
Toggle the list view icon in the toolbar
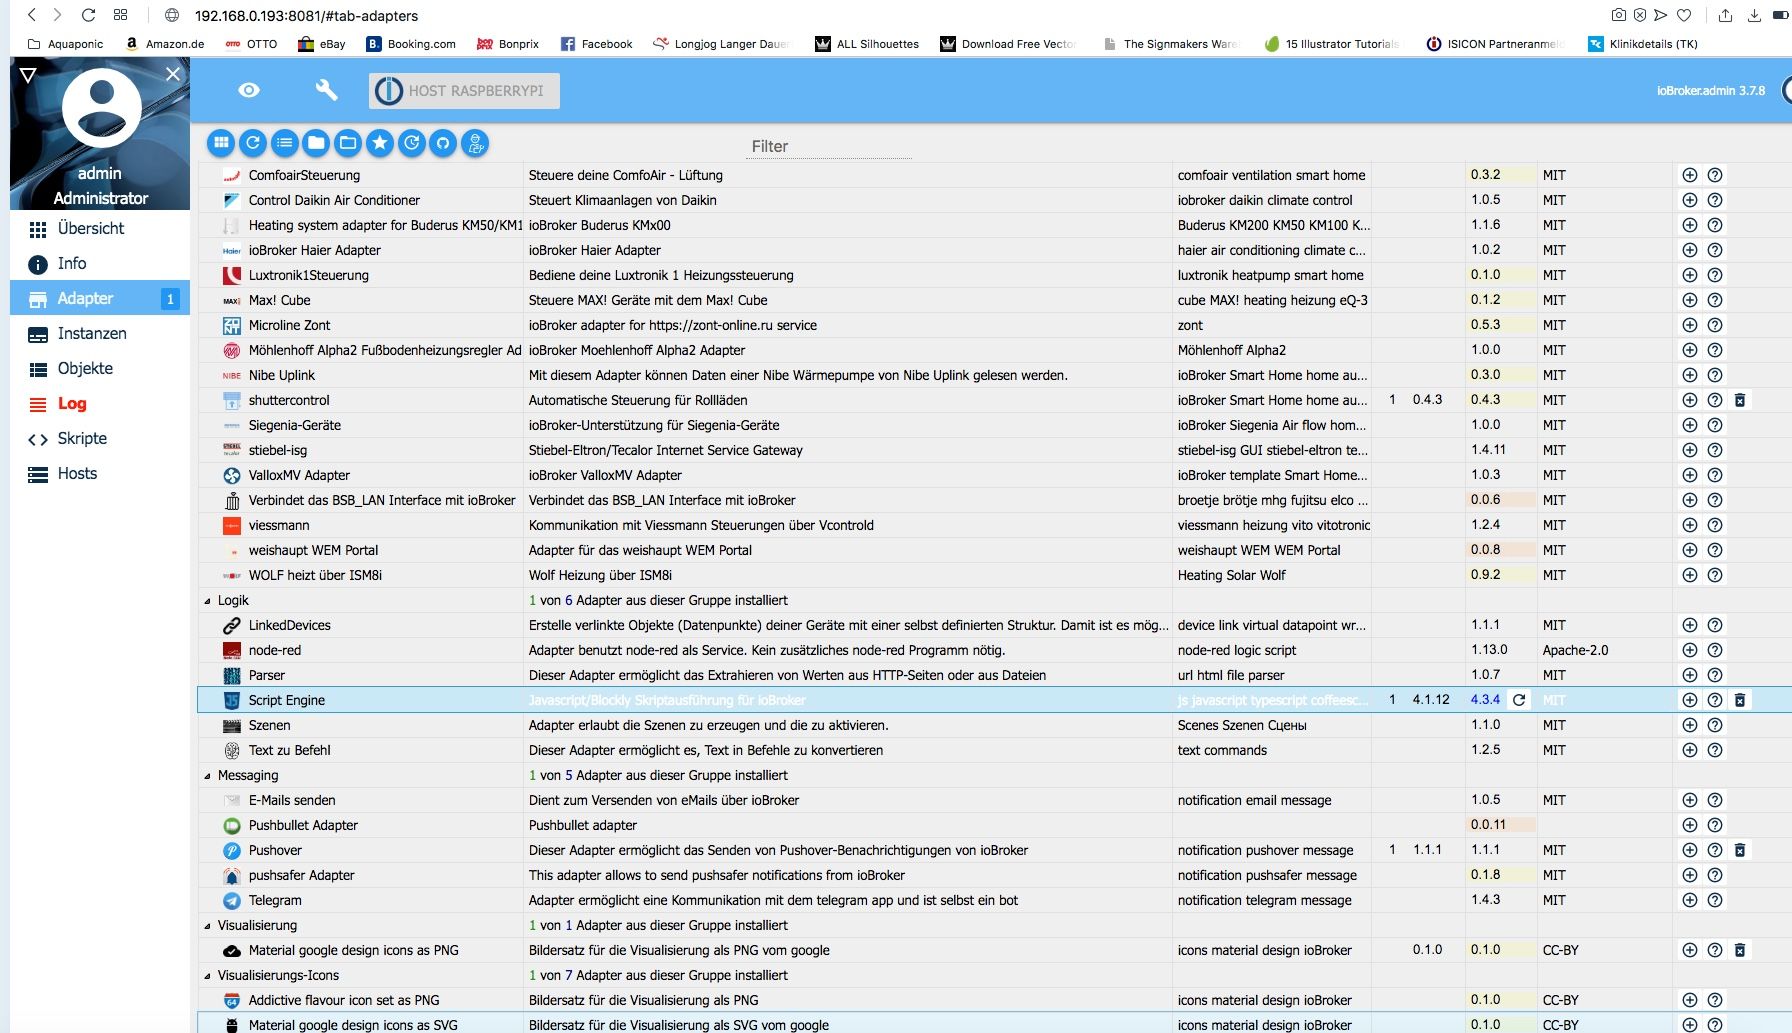(x=285, y=143)
